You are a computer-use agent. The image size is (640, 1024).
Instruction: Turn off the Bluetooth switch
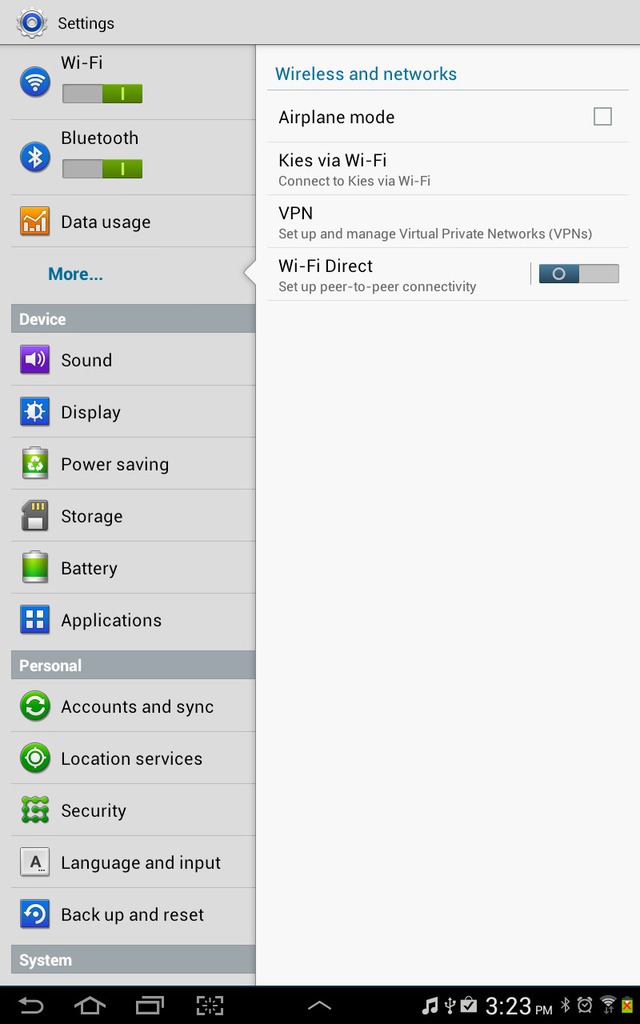point(103,169)
